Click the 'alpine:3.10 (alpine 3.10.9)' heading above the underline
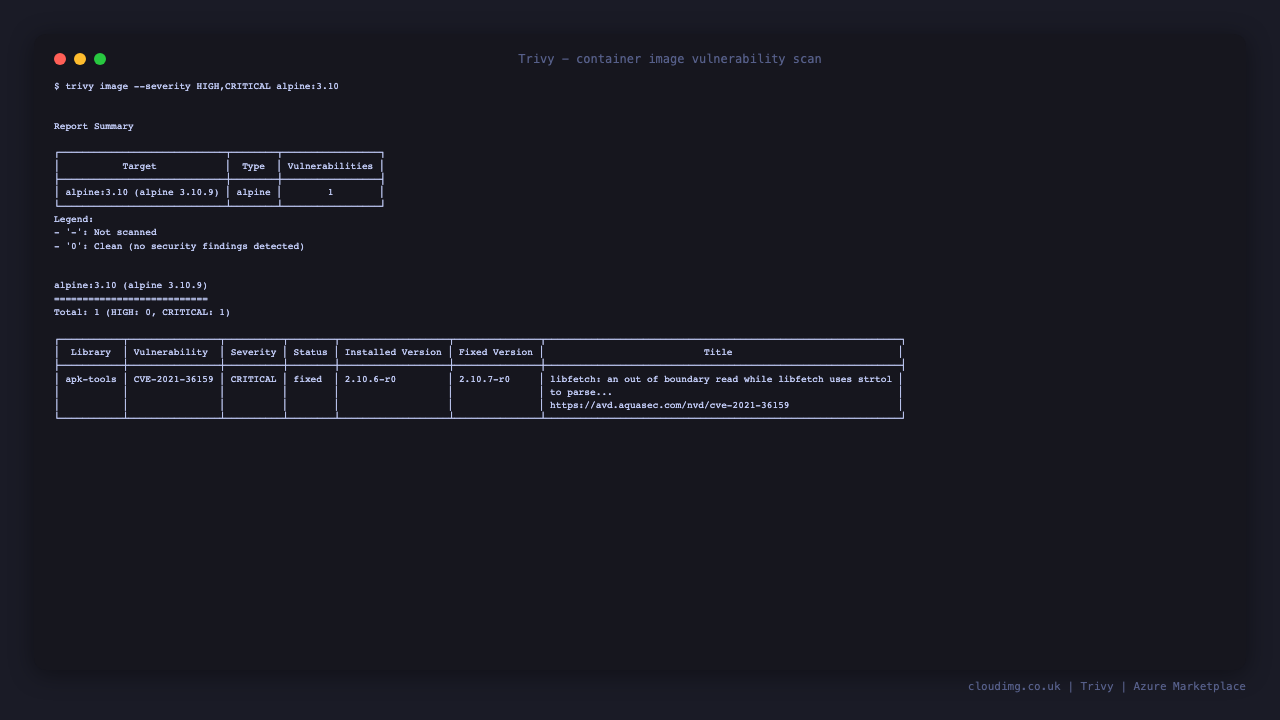Screen dimensions: 1280x720 coord(131,285)
